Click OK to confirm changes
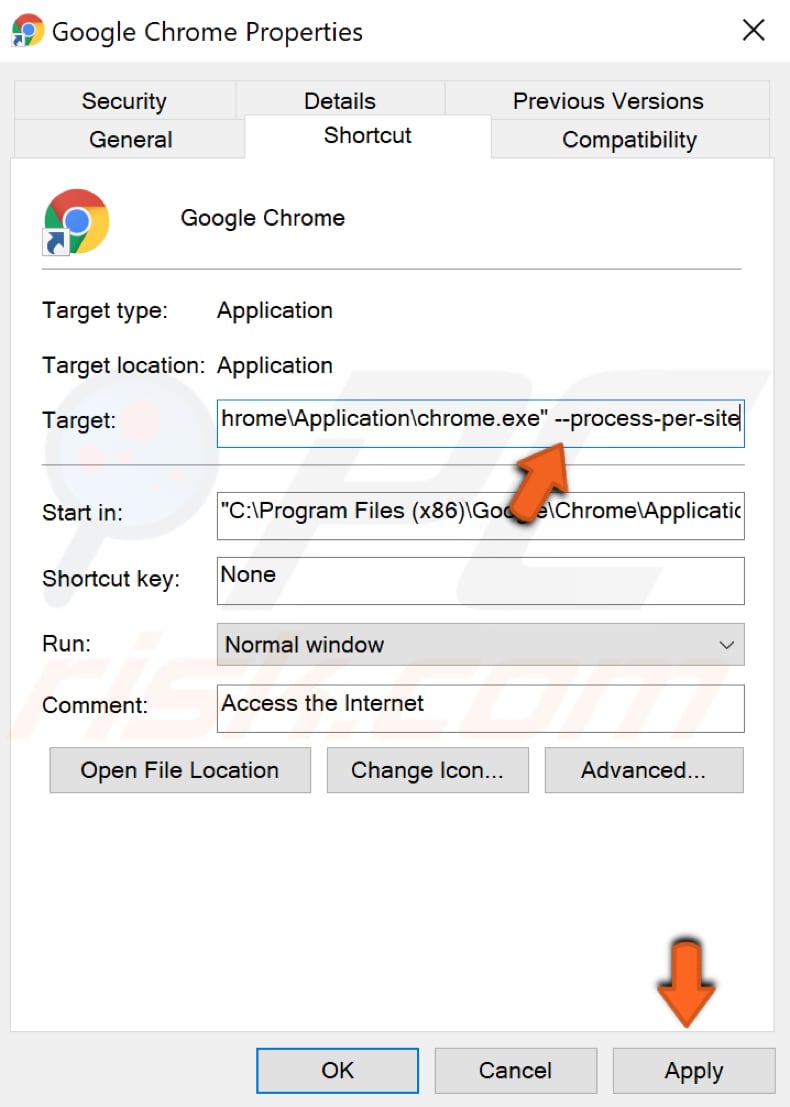This screenshot has width=790, height=1107. pos(337,1070)
